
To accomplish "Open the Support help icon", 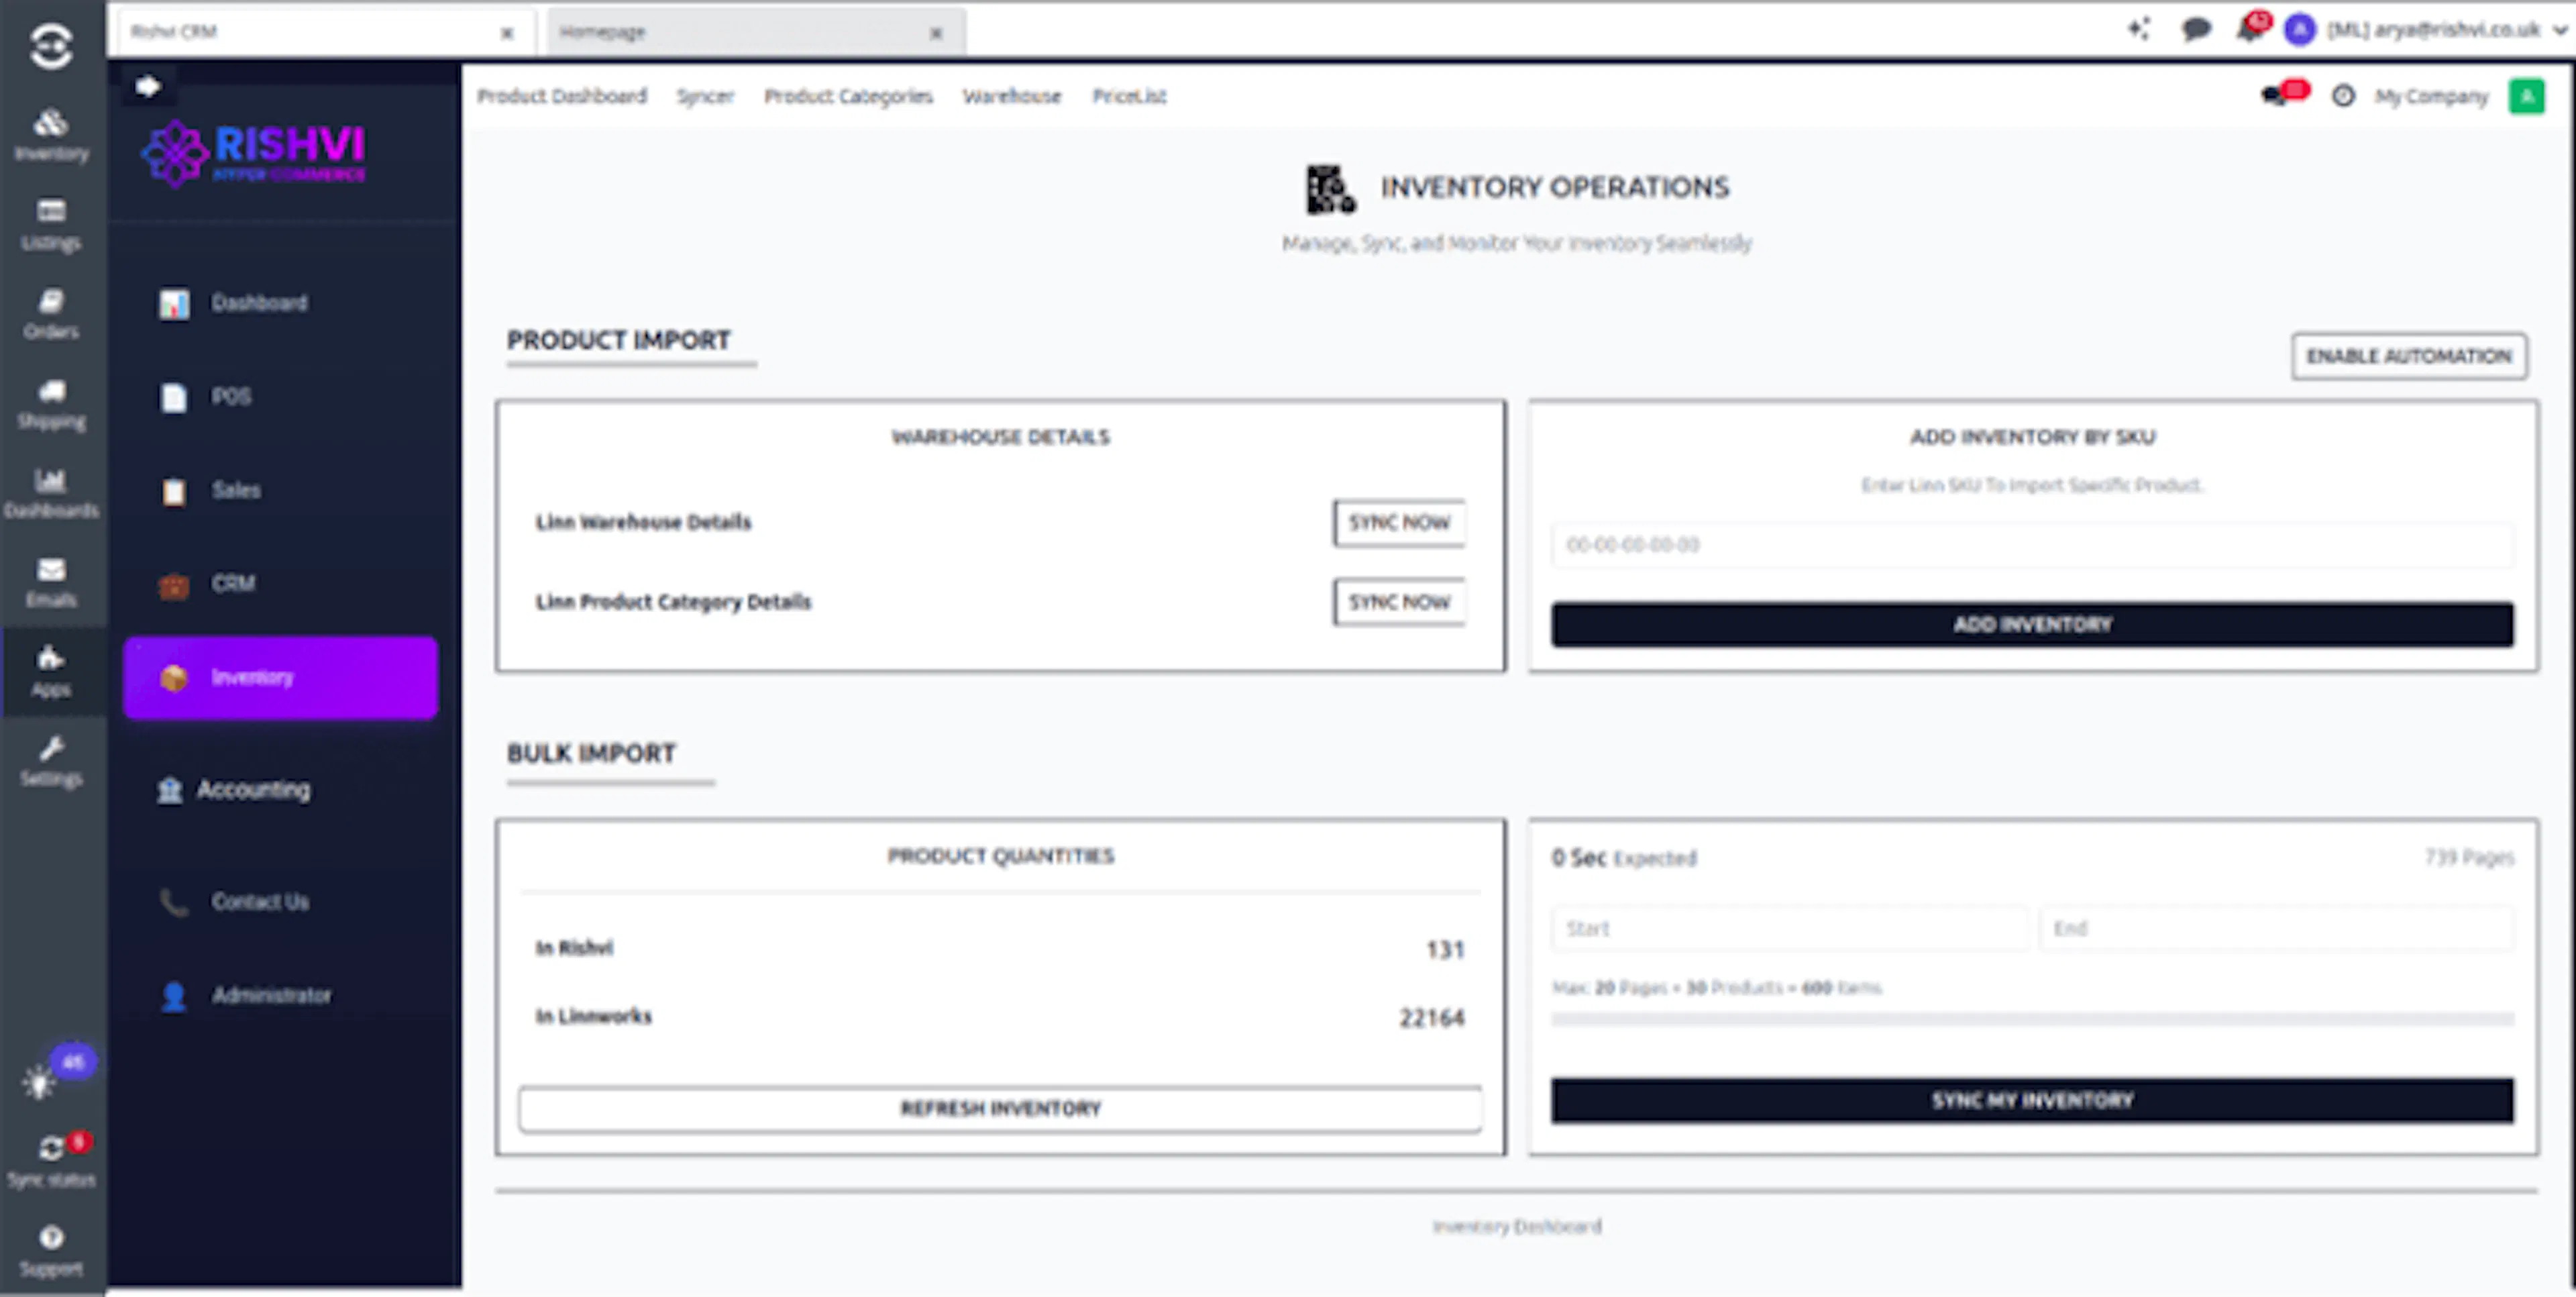I will [x=51, y=1250].
